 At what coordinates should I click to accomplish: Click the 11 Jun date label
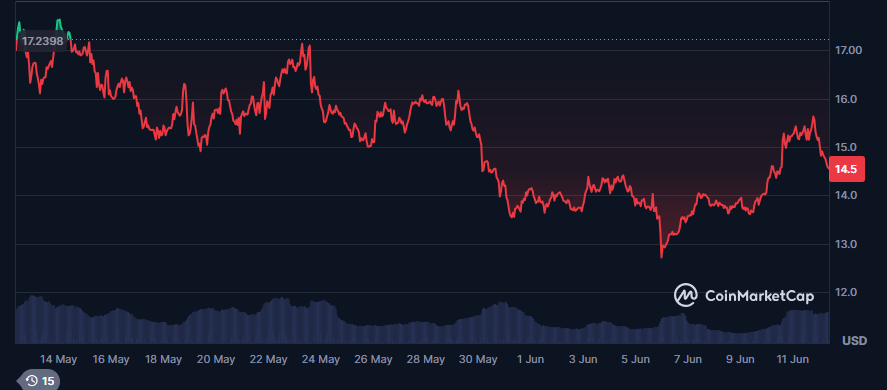pos(792,359)
